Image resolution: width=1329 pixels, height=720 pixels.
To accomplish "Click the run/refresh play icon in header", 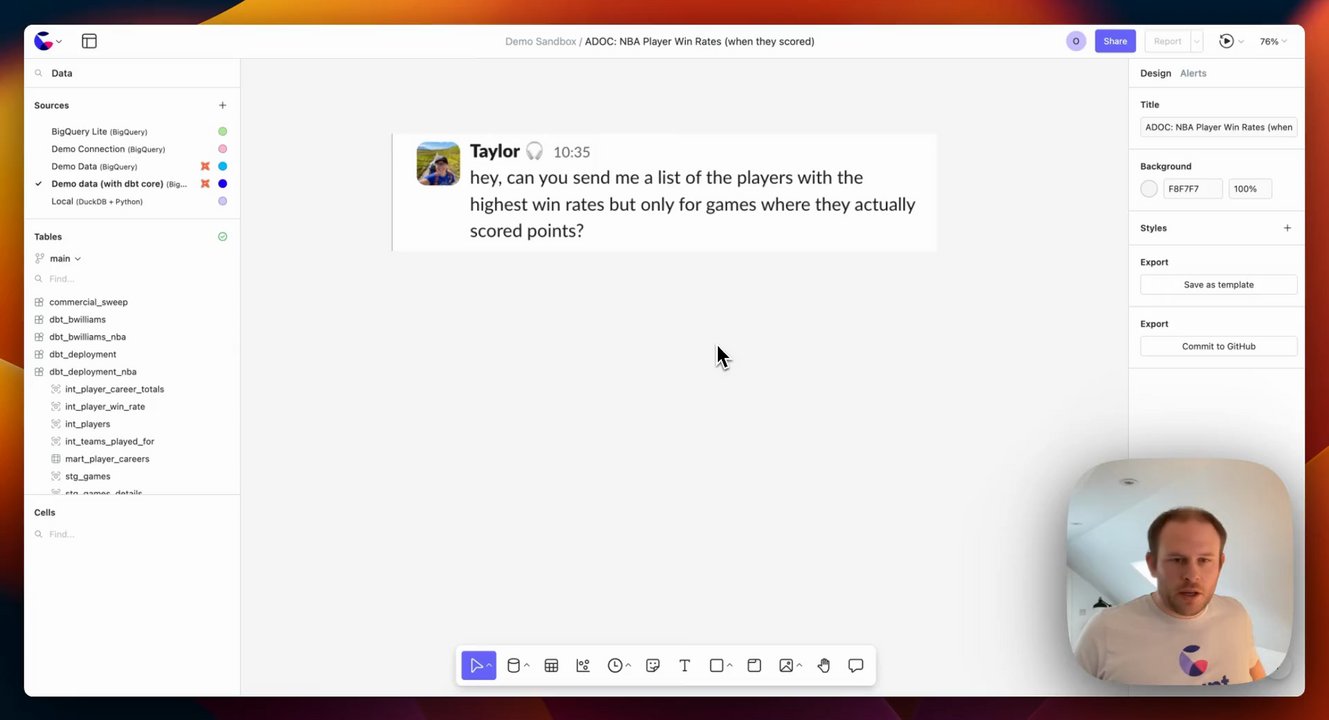I will pos(1226,41).
